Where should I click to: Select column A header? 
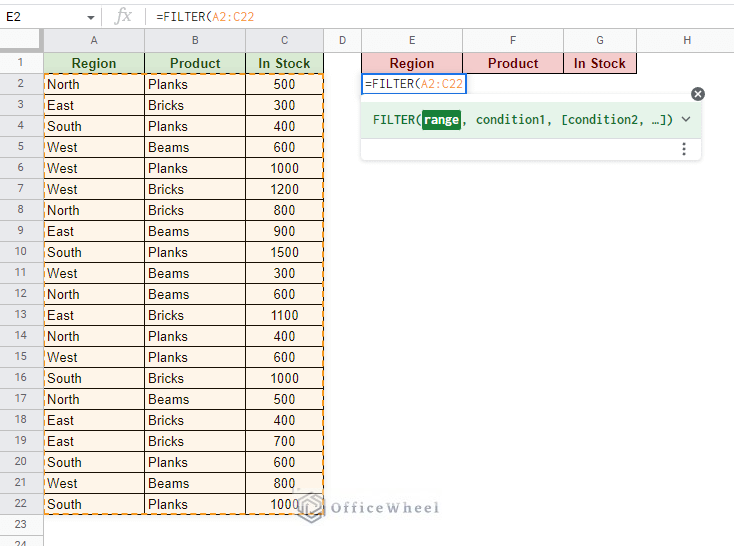(94, 41)
